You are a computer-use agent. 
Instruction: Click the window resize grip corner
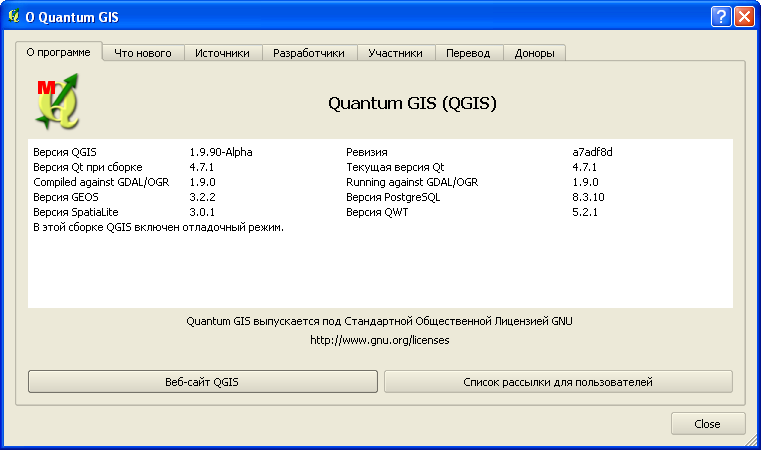(x=751, y=440)
